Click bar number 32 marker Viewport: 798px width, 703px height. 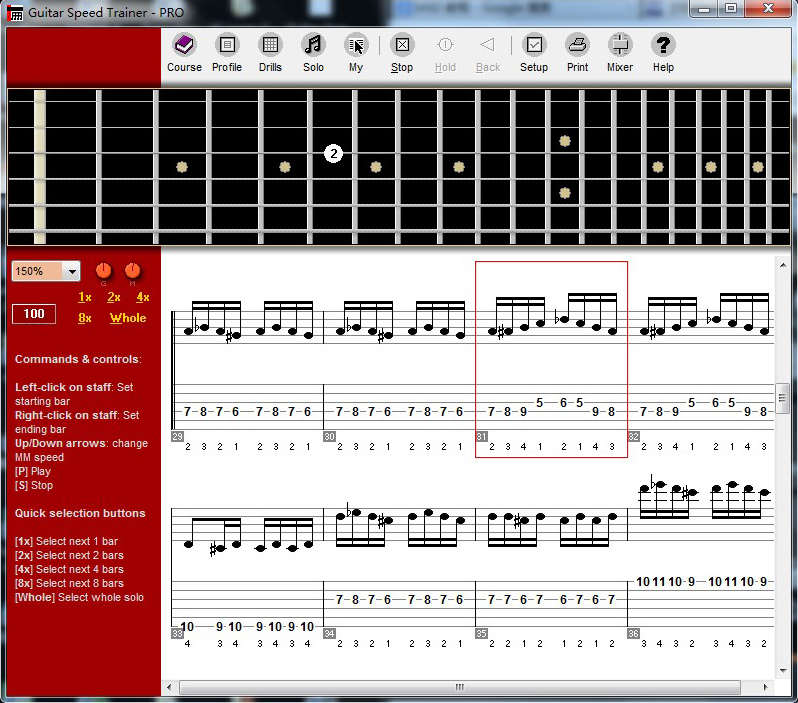click(634, 436)
